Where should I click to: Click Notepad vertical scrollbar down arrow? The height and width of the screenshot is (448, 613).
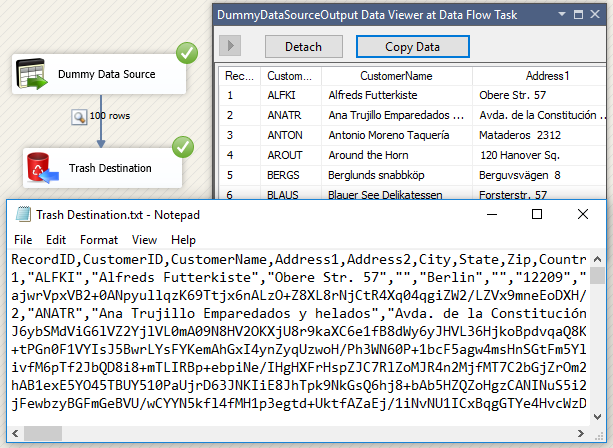[x=597, y=417]
